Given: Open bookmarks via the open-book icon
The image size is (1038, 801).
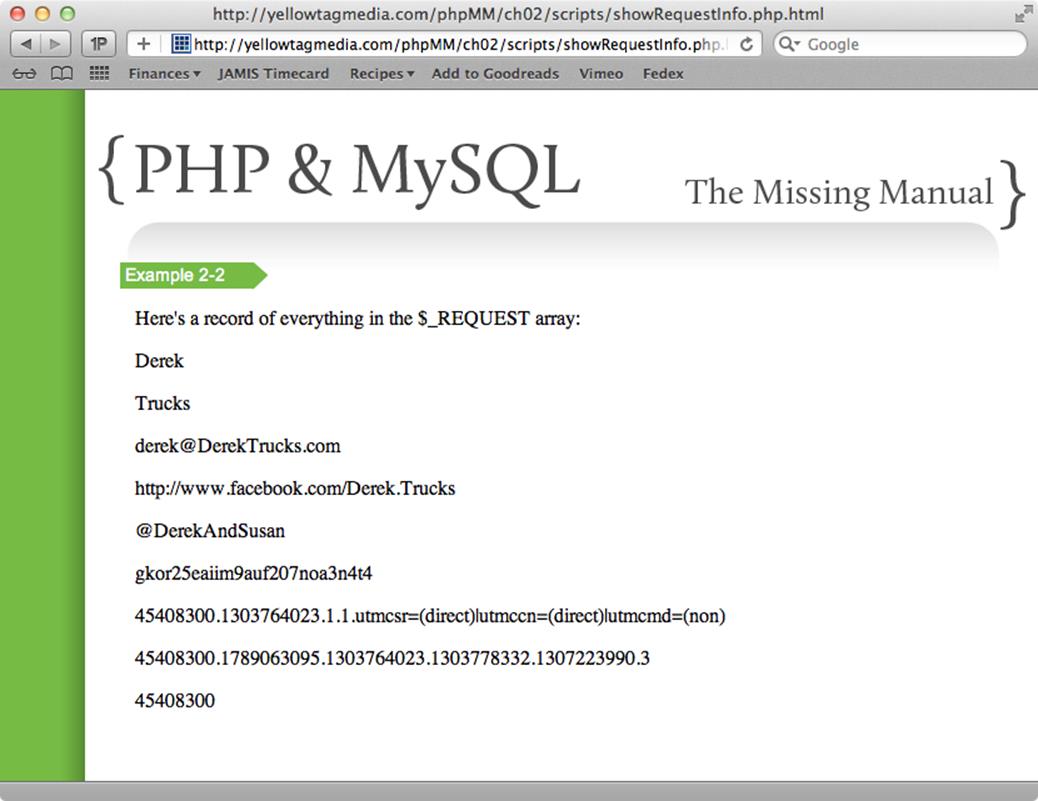Looking at the screenshot, I should [60, 73].
